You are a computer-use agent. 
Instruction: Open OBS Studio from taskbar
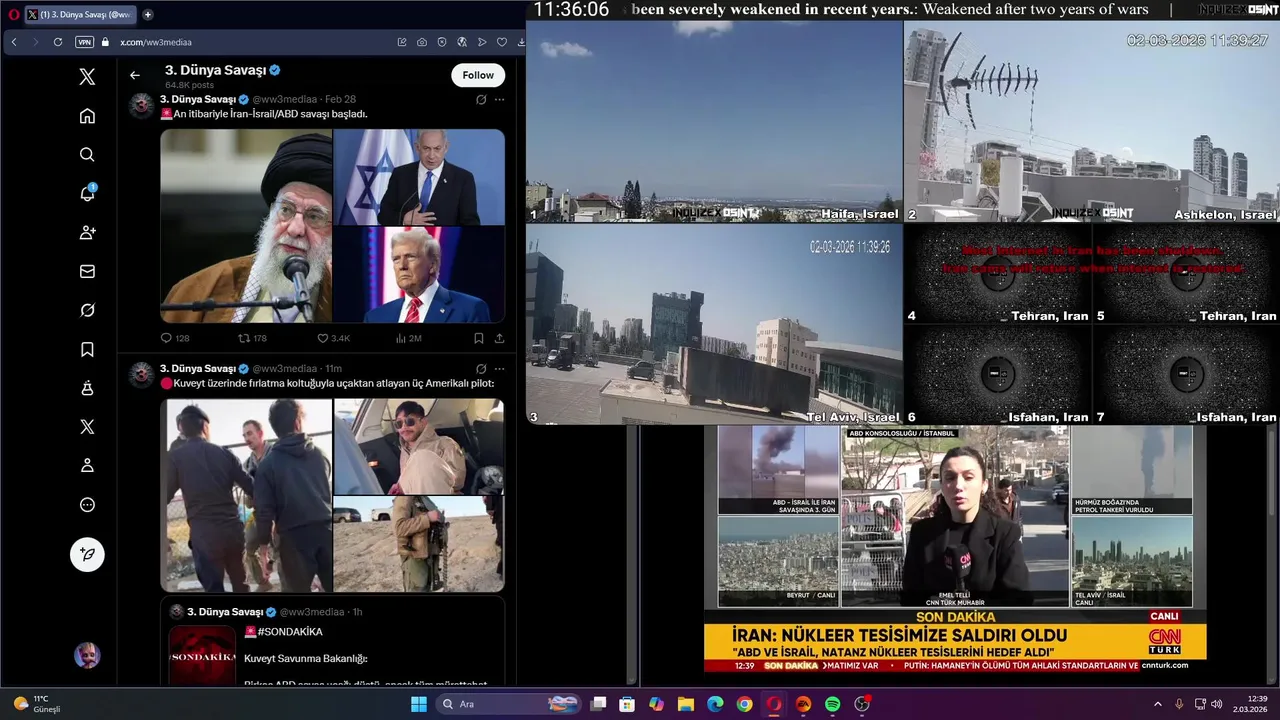pos(862,704)
